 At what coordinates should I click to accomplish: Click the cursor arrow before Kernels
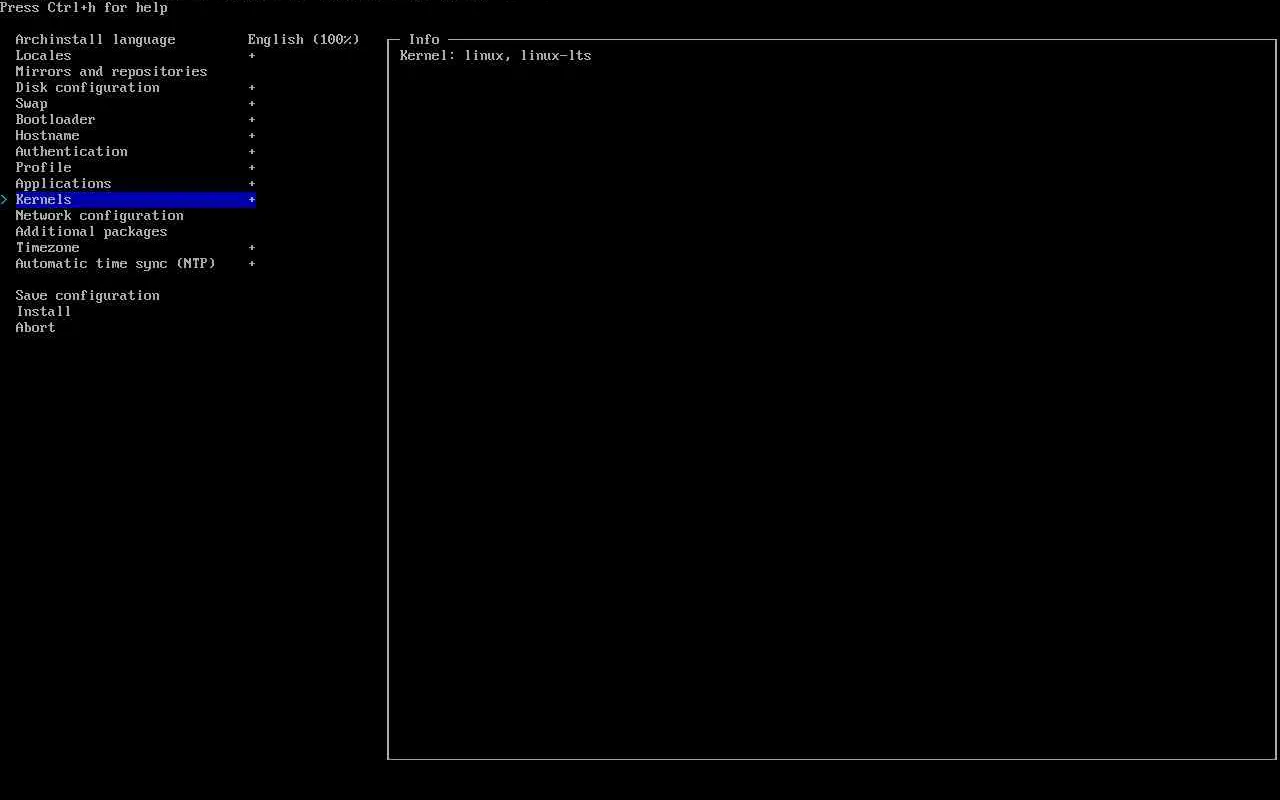(4, 199)
